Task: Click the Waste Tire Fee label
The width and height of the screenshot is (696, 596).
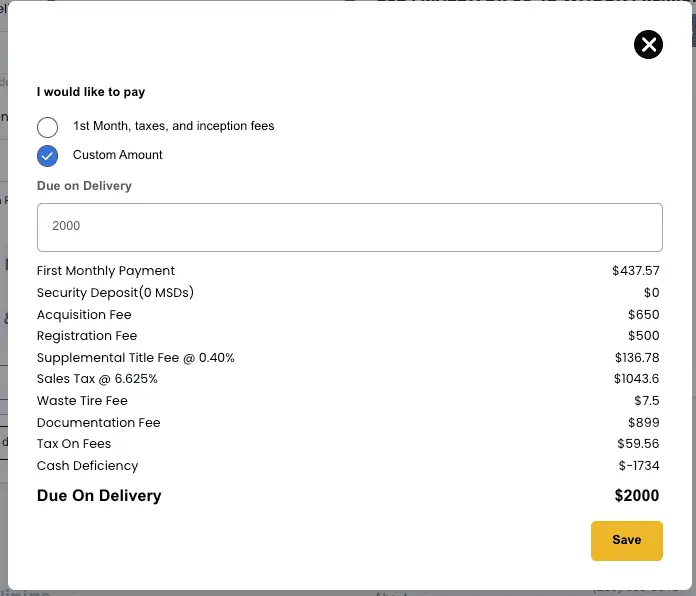Action: point(82,401)
